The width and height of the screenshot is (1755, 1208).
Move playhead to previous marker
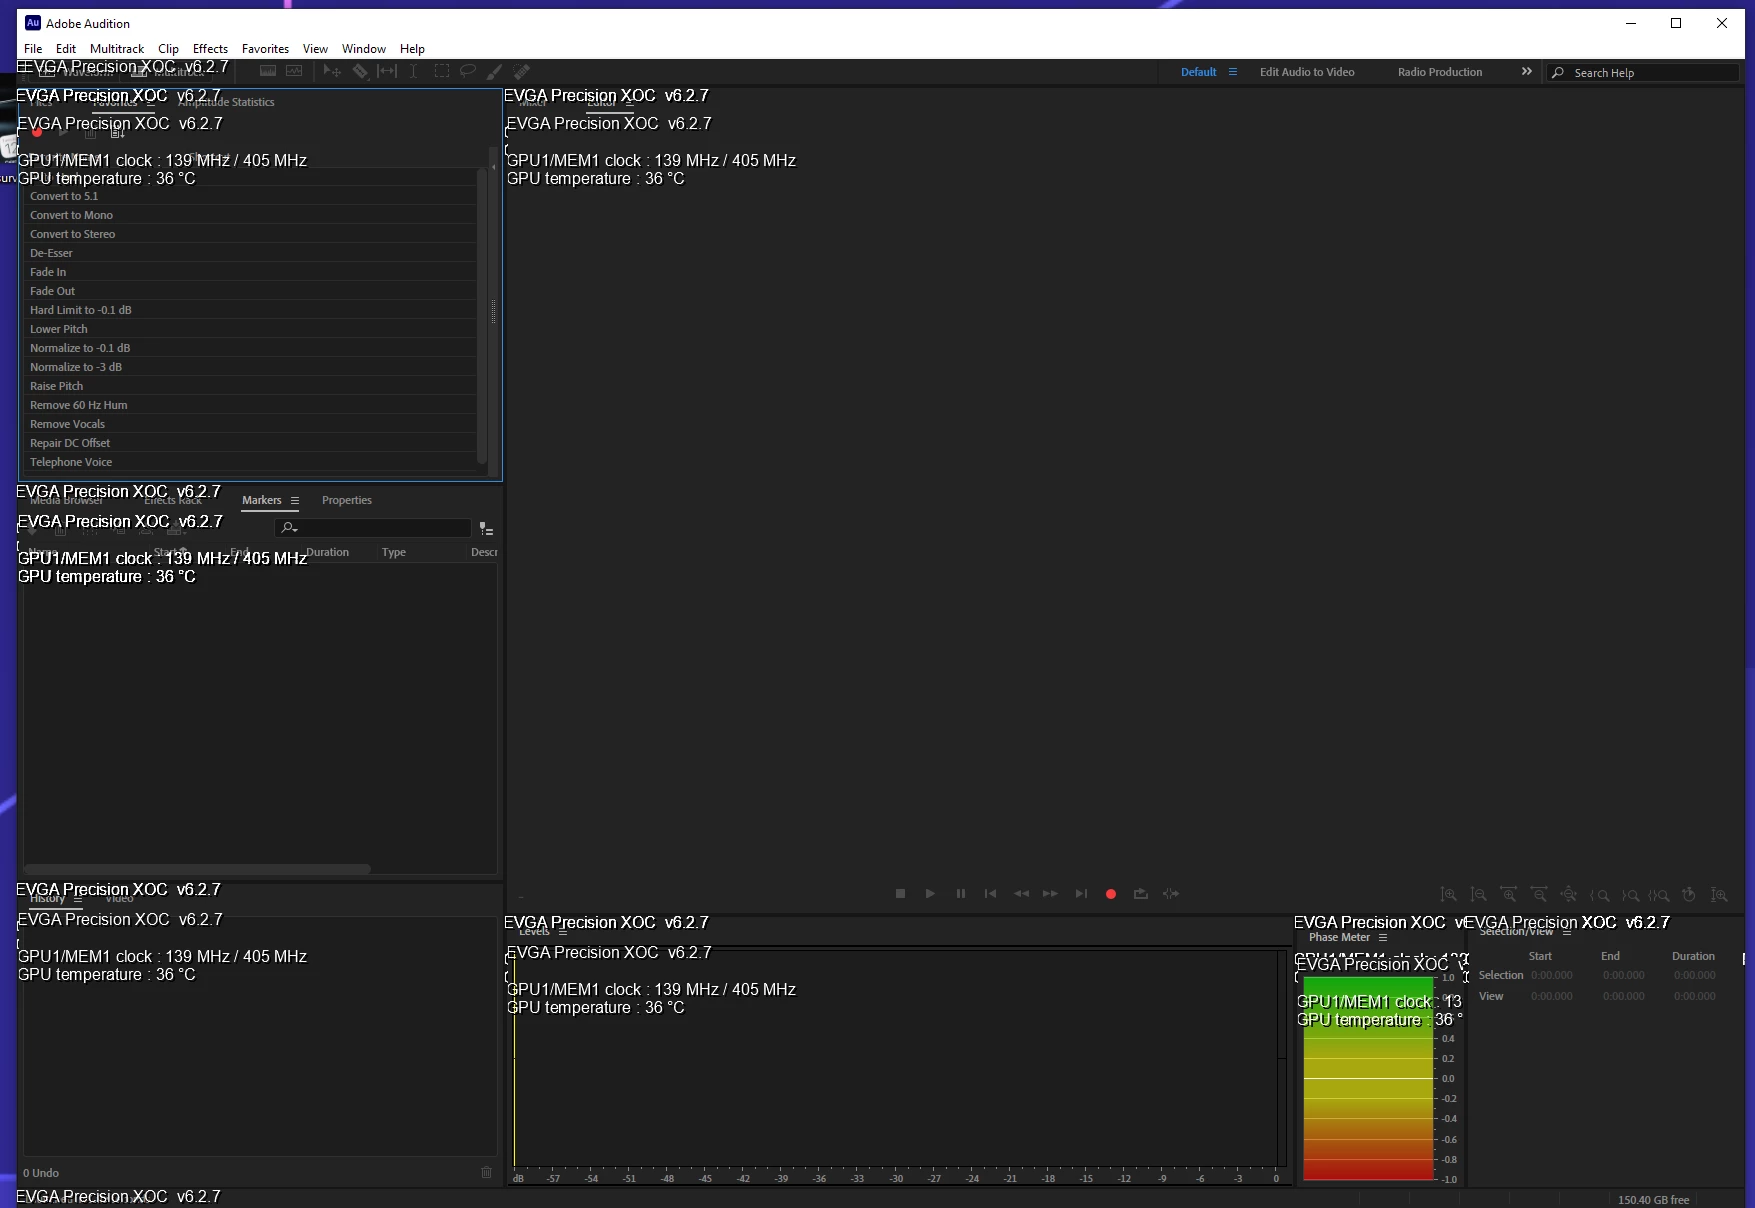click(990, 894)
